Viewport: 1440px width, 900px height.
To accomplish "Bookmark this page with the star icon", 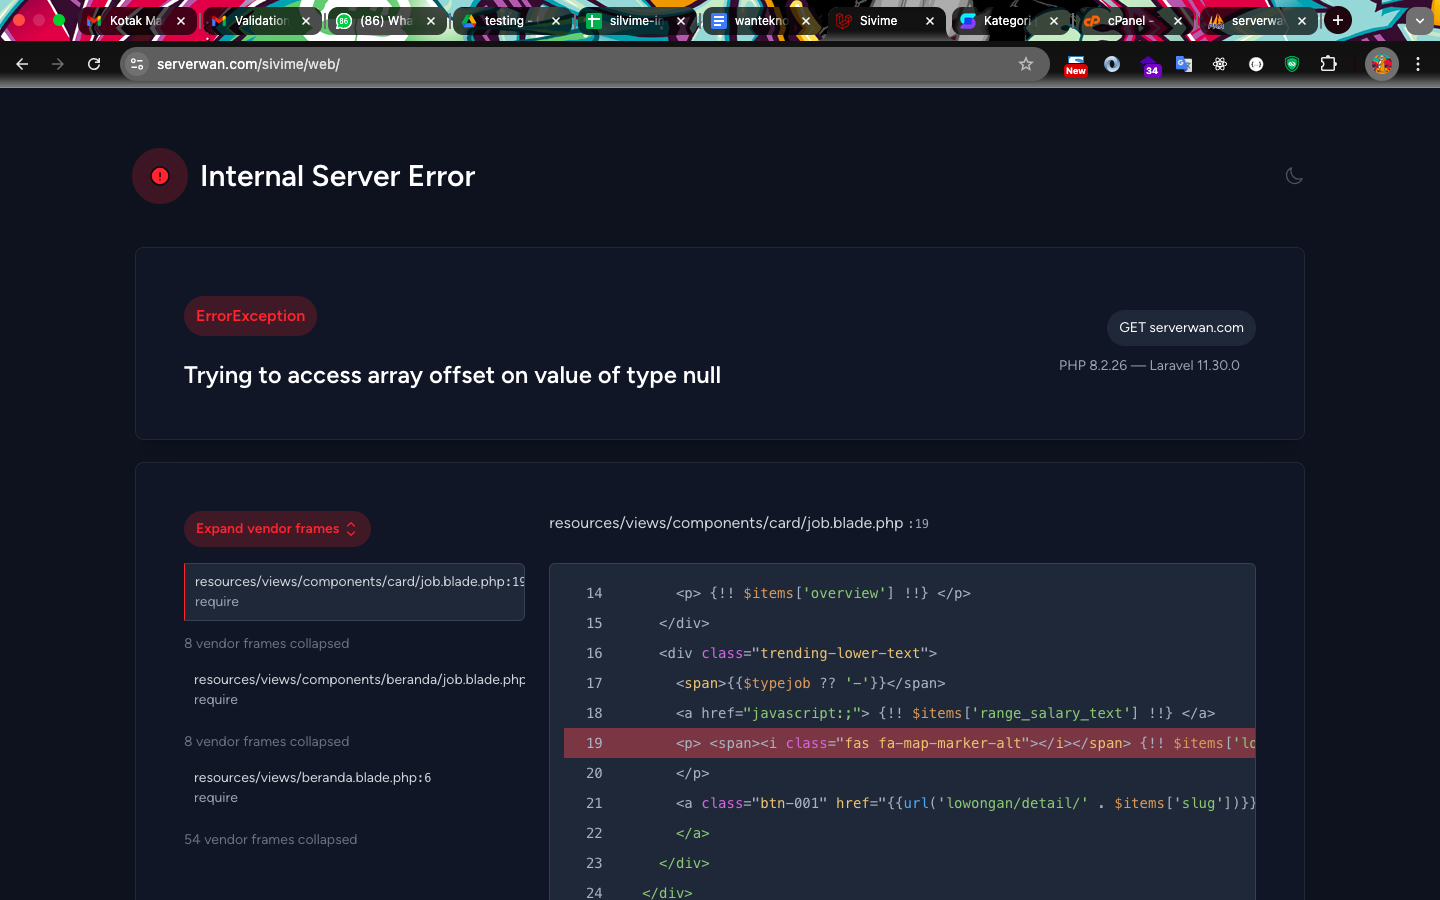I will point(1025,64).
